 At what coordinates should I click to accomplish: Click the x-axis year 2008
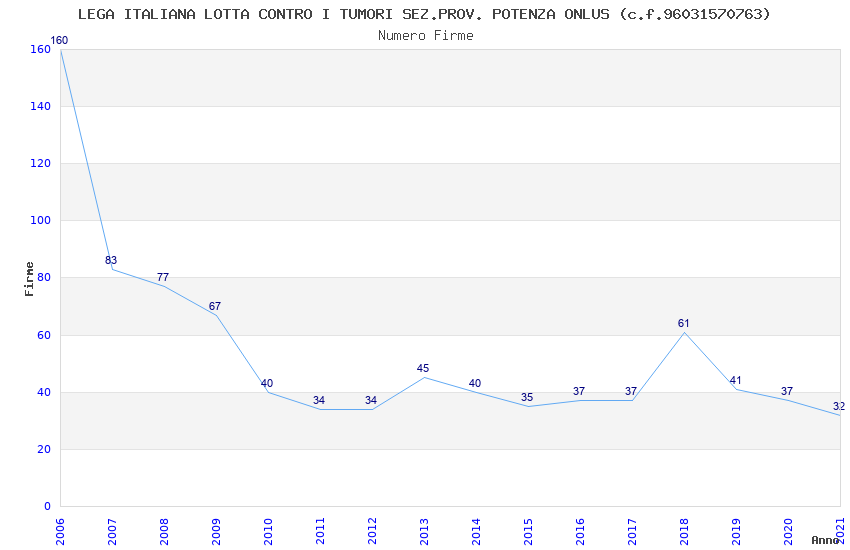click(164, 532)
